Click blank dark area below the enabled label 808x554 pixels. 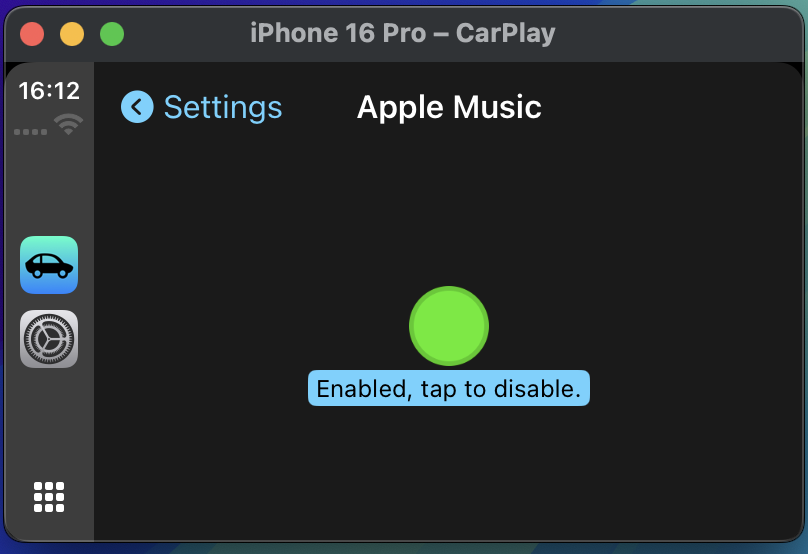pyautogui.click(x=449, y=472)
